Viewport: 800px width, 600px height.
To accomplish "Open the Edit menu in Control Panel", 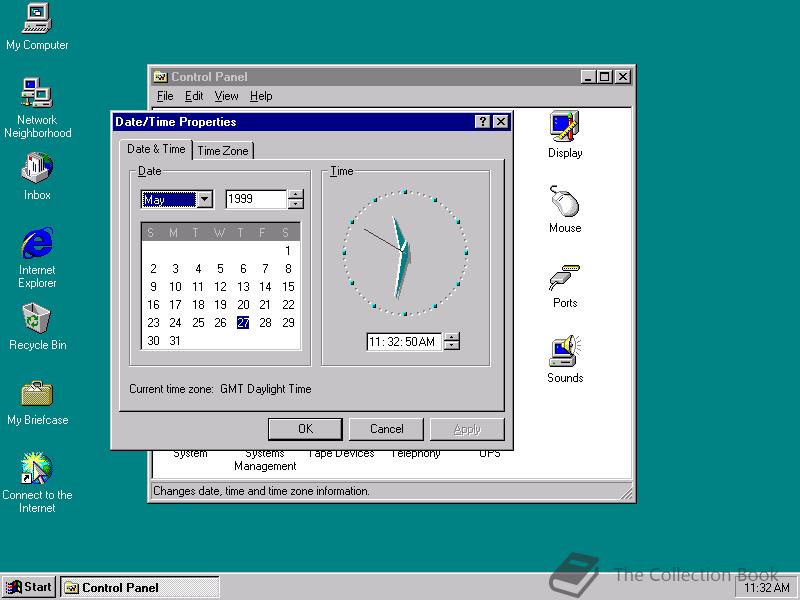I will 194,96.
